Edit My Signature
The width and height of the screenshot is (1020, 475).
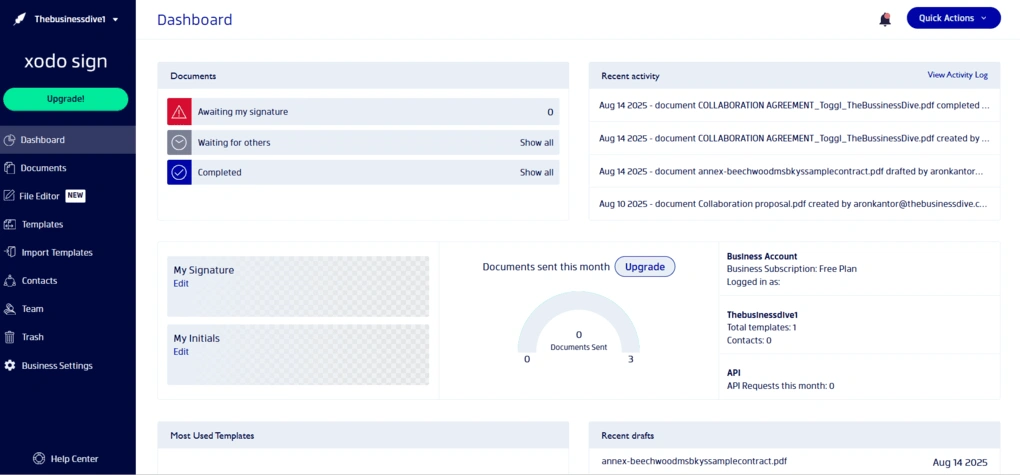coord(181,284)
